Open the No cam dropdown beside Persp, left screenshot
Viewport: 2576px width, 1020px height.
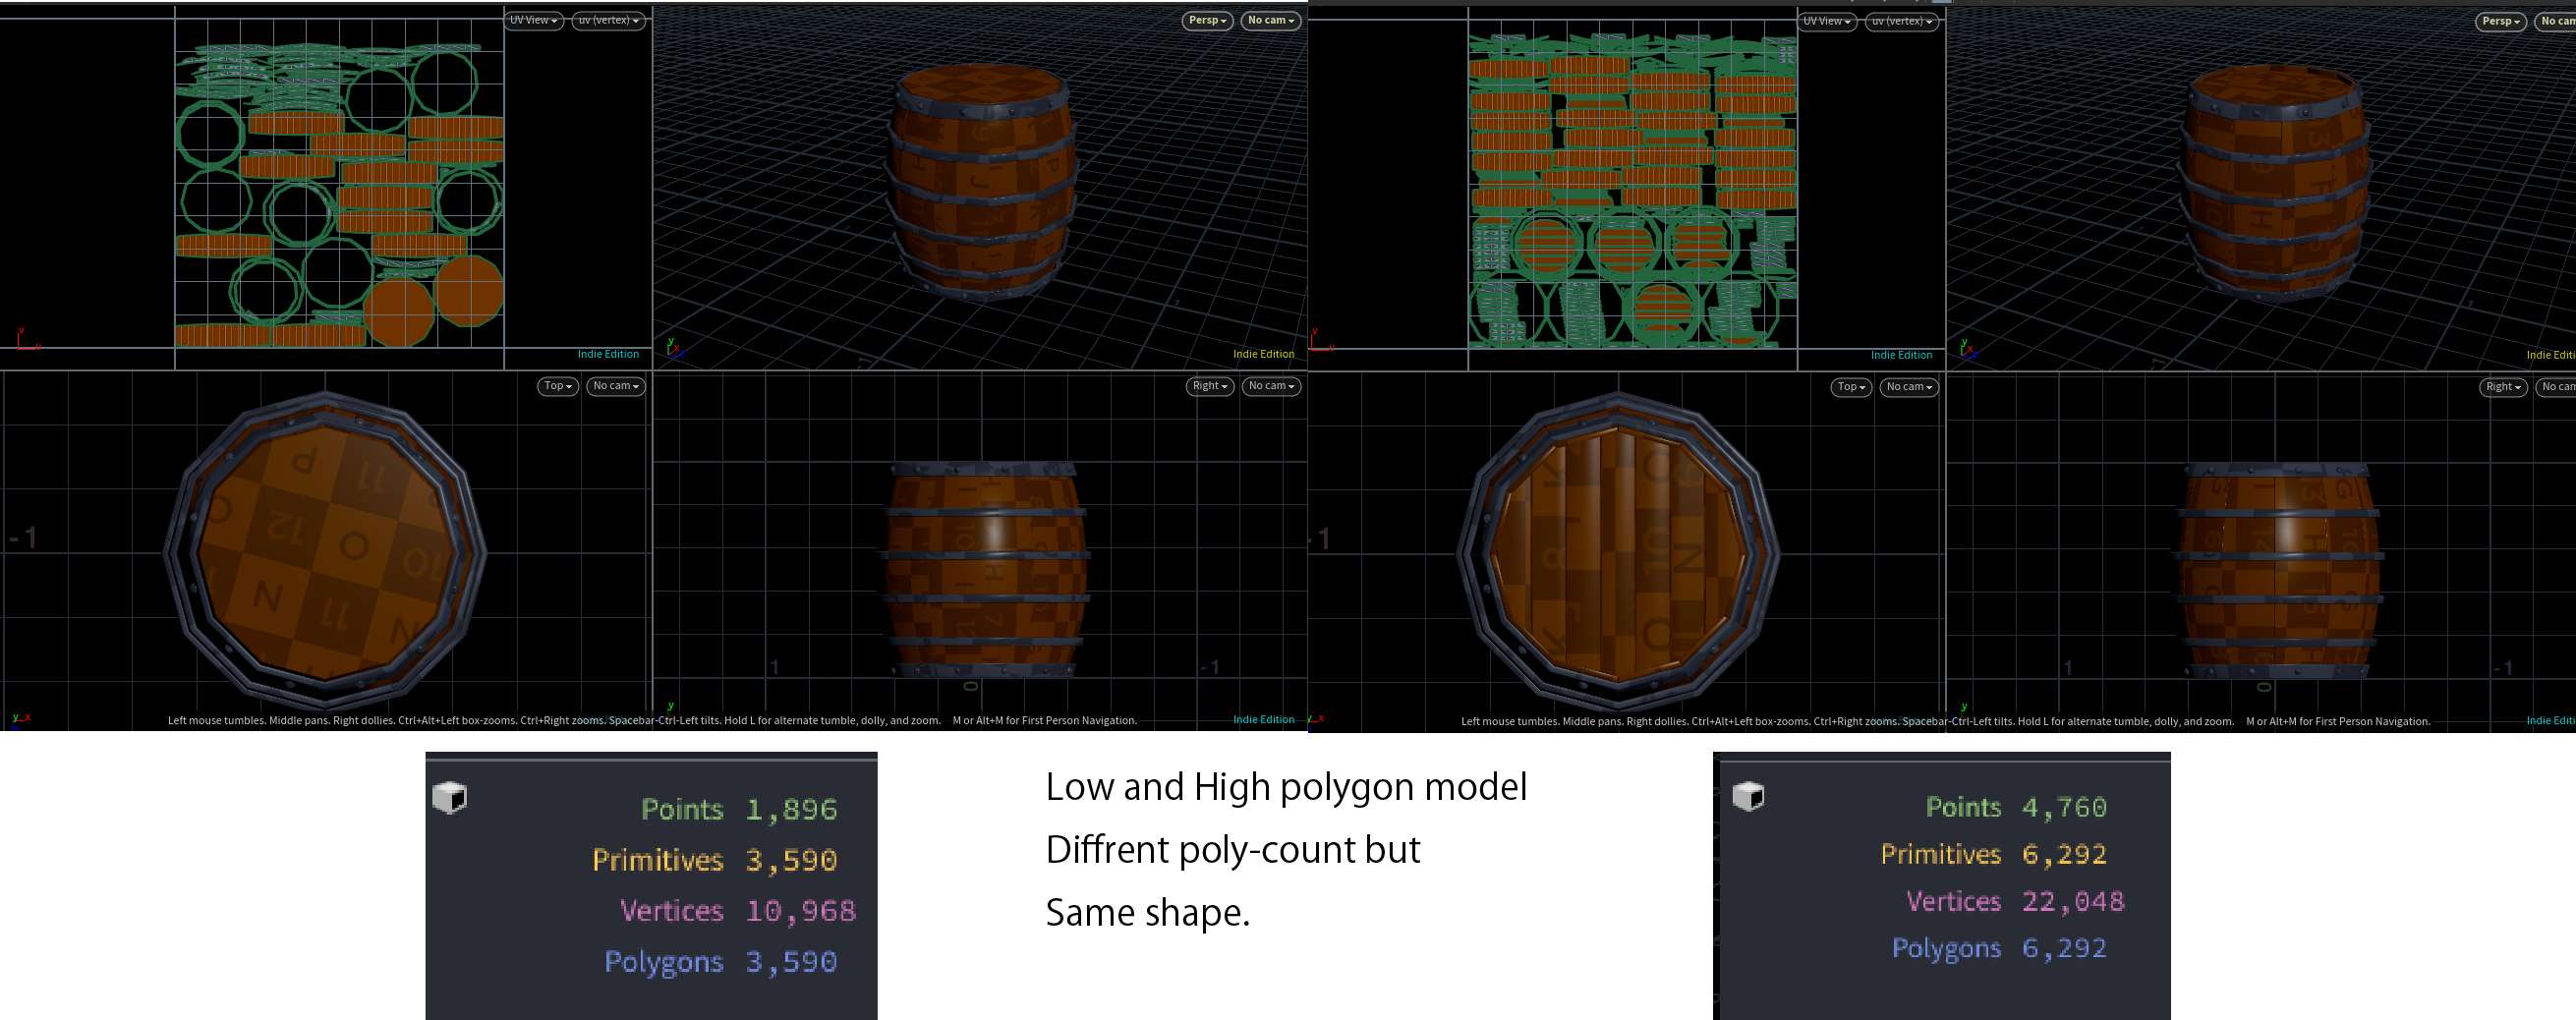point(1271,20)
